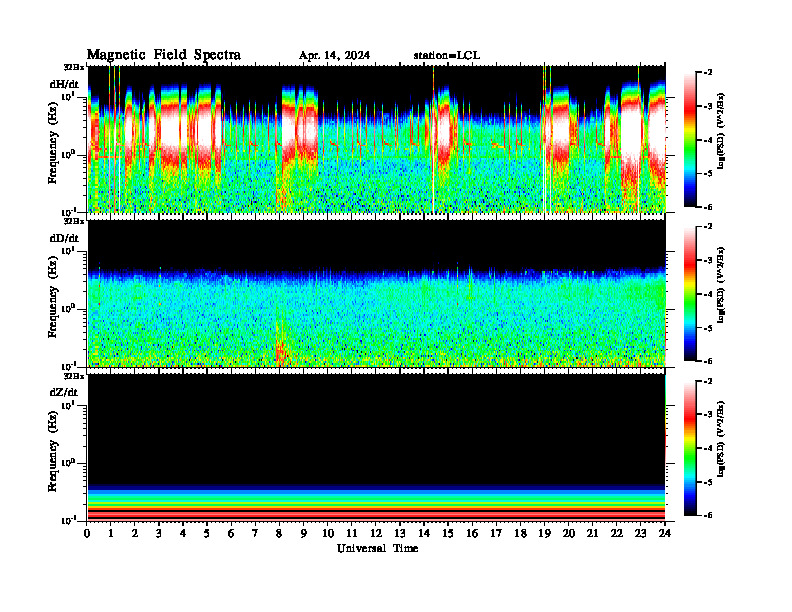
Task: Click the "dH/dt" panel label
Action: tap(64, 84)
